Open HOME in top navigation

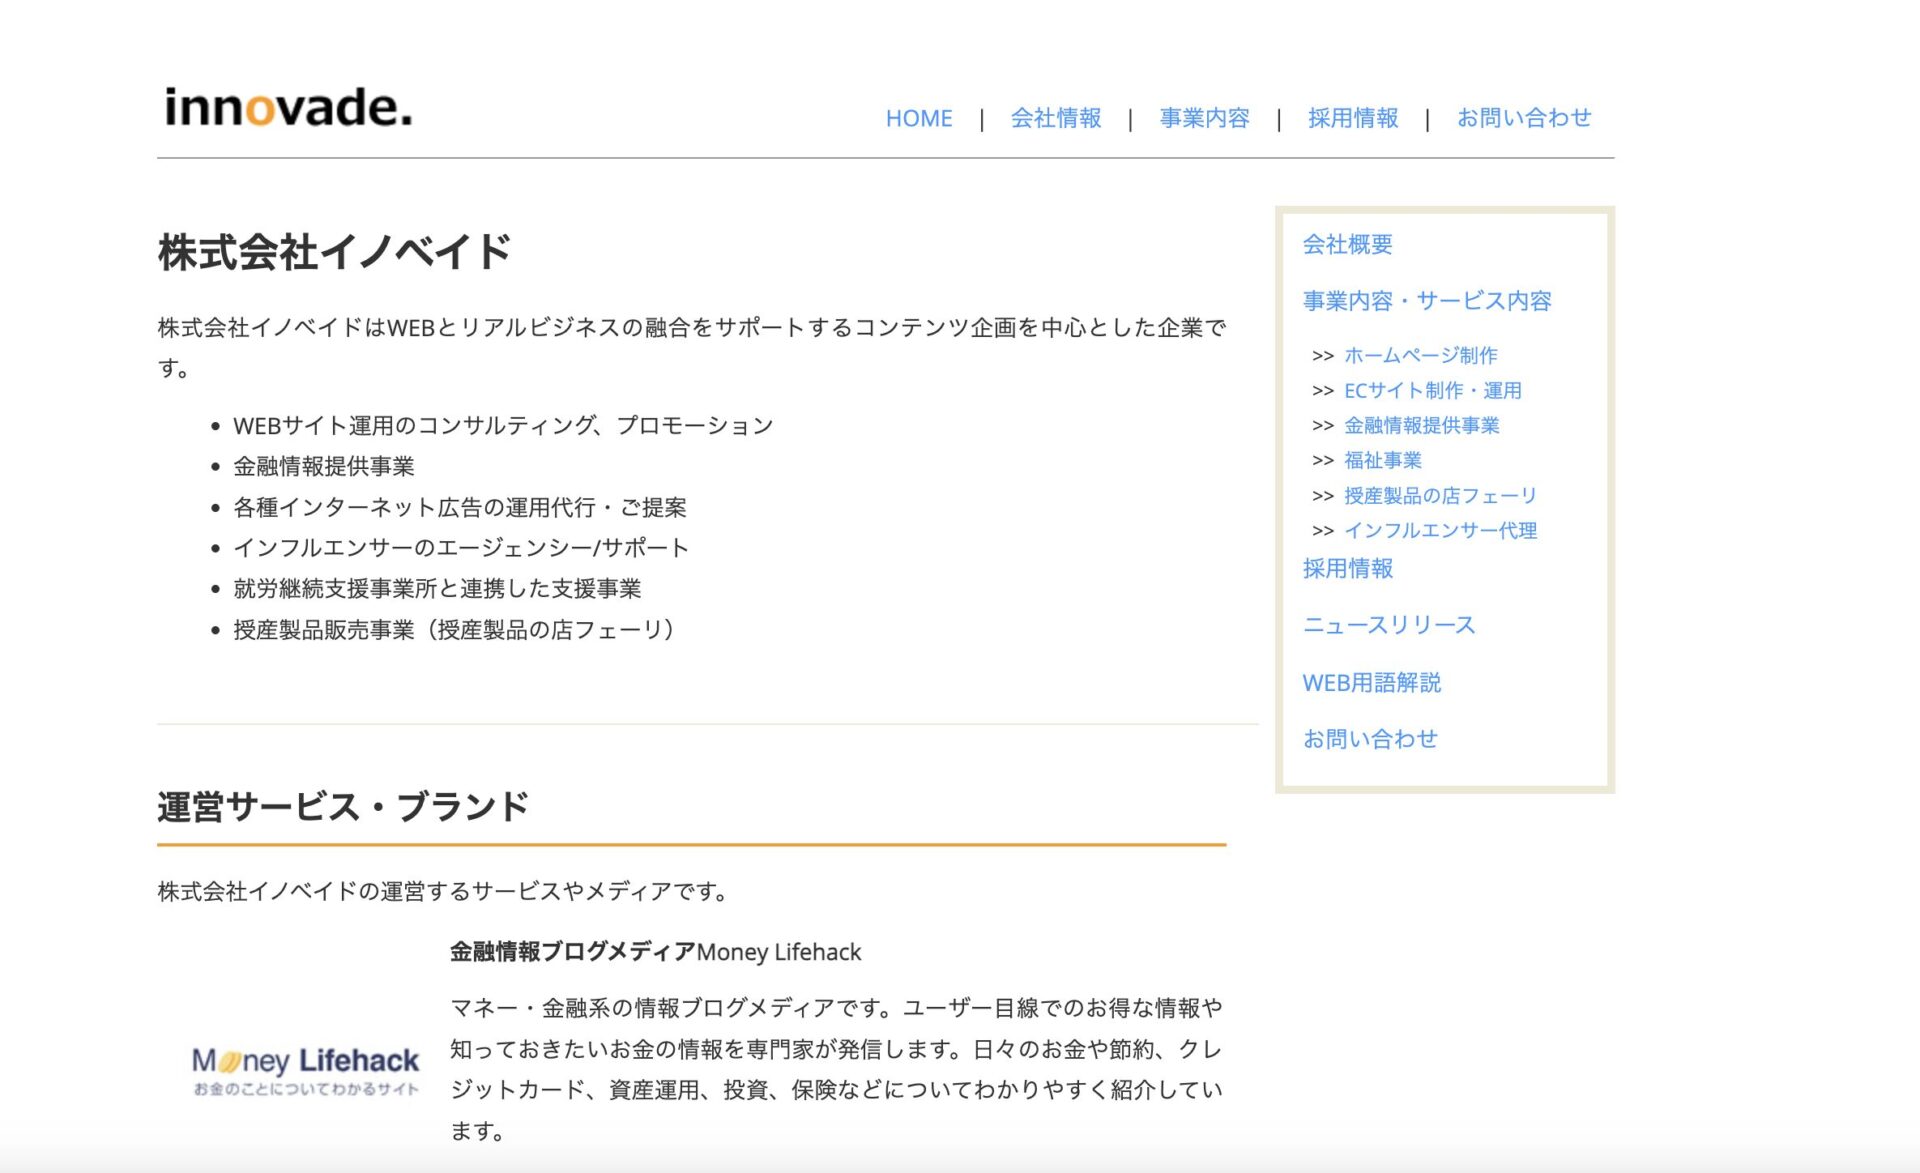pos(918,118)
